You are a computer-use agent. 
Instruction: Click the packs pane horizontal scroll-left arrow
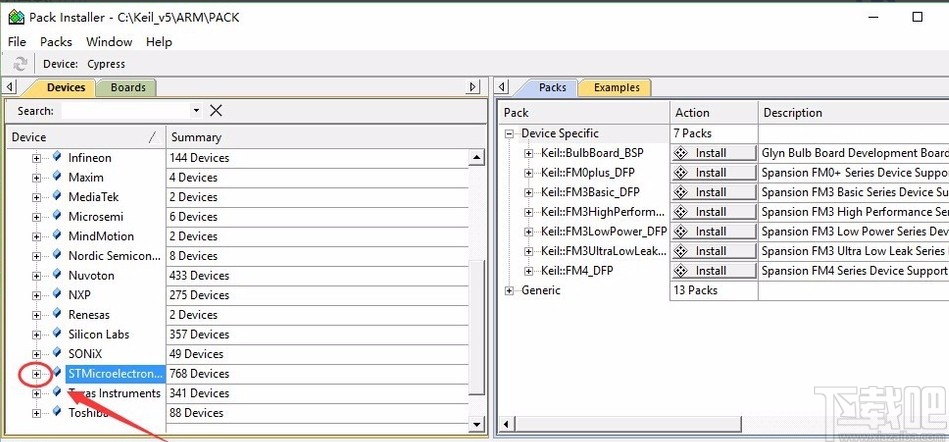click(506, 424)
